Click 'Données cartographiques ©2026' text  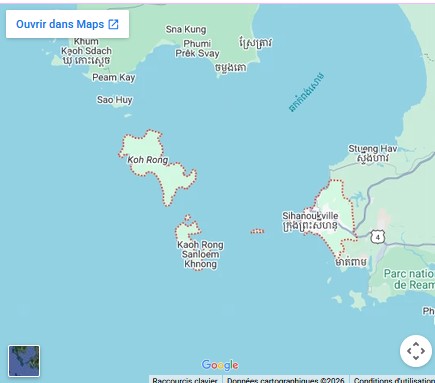tap(285, 380)
